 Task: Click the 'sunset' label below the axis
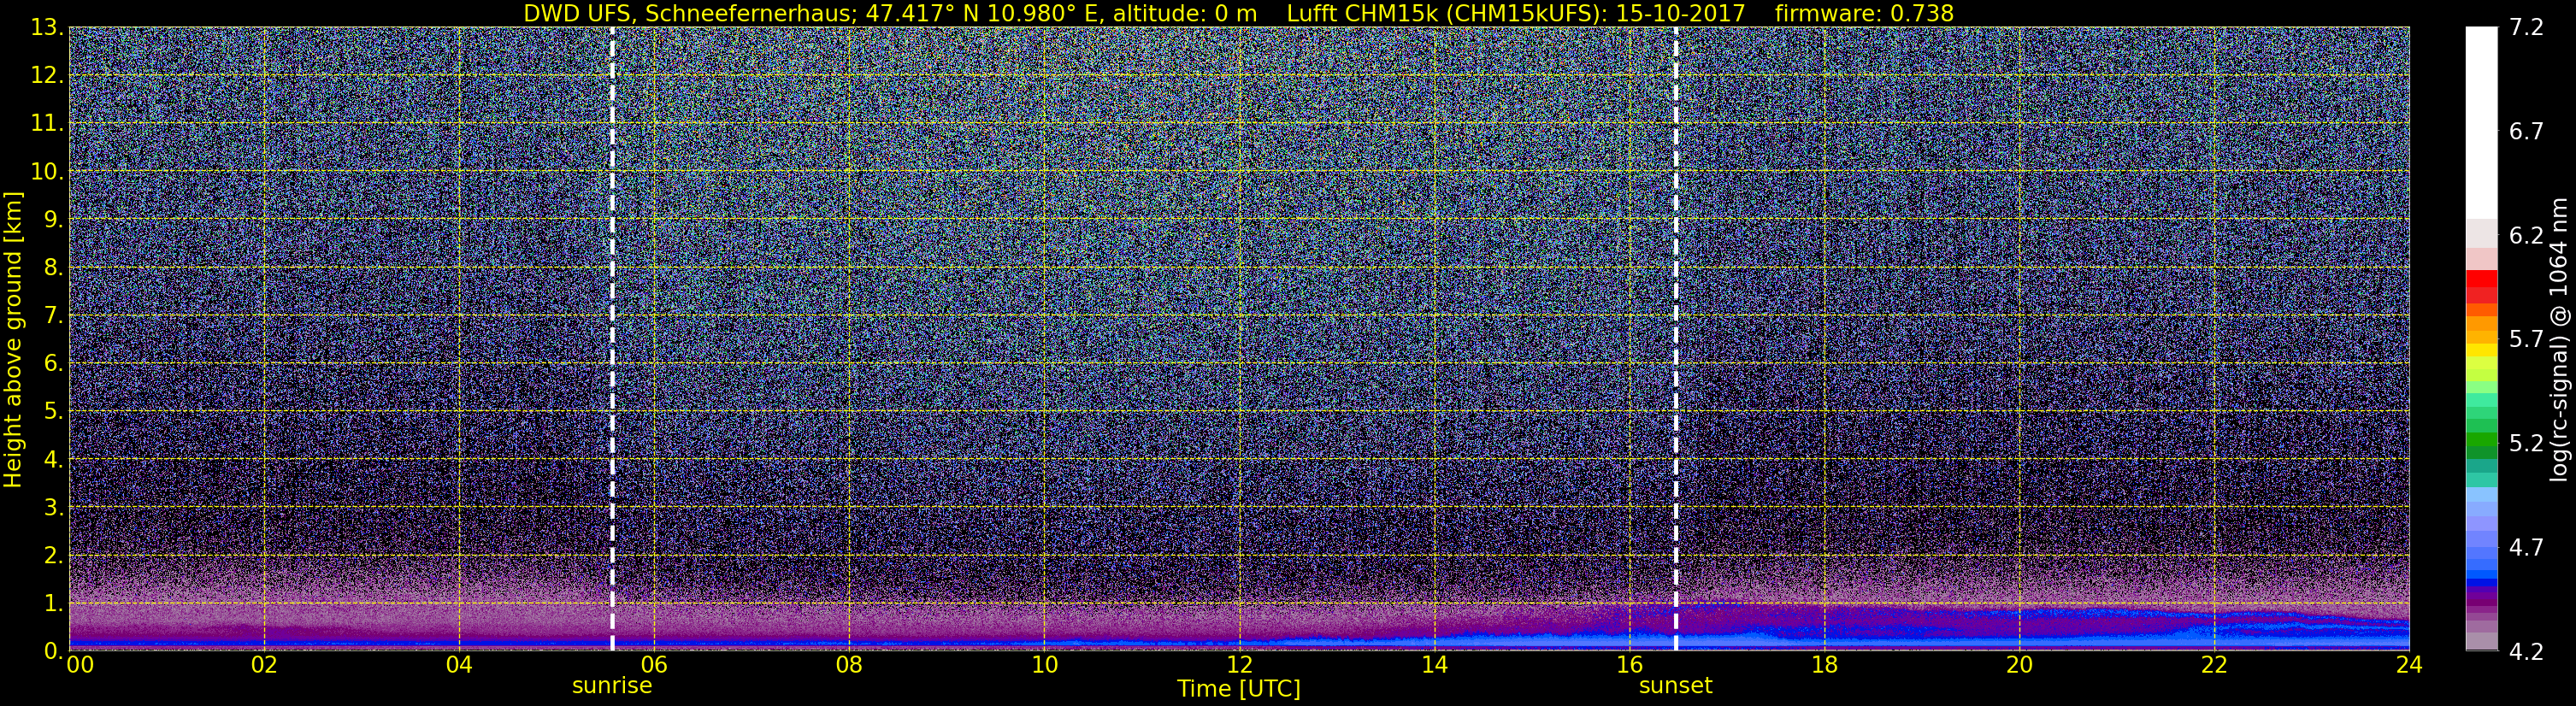click(x=1676, y=686)
